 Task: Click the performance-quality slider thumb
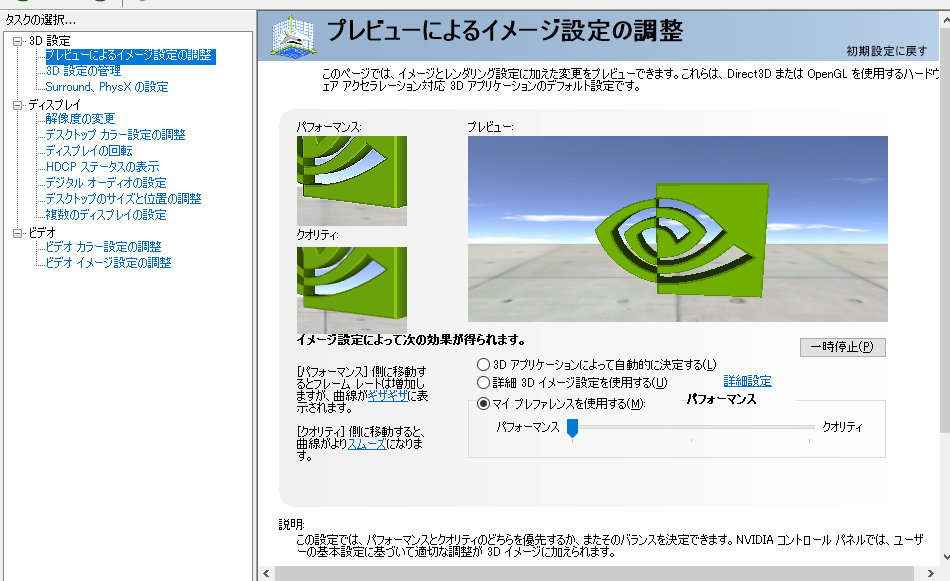coord(572,428)
